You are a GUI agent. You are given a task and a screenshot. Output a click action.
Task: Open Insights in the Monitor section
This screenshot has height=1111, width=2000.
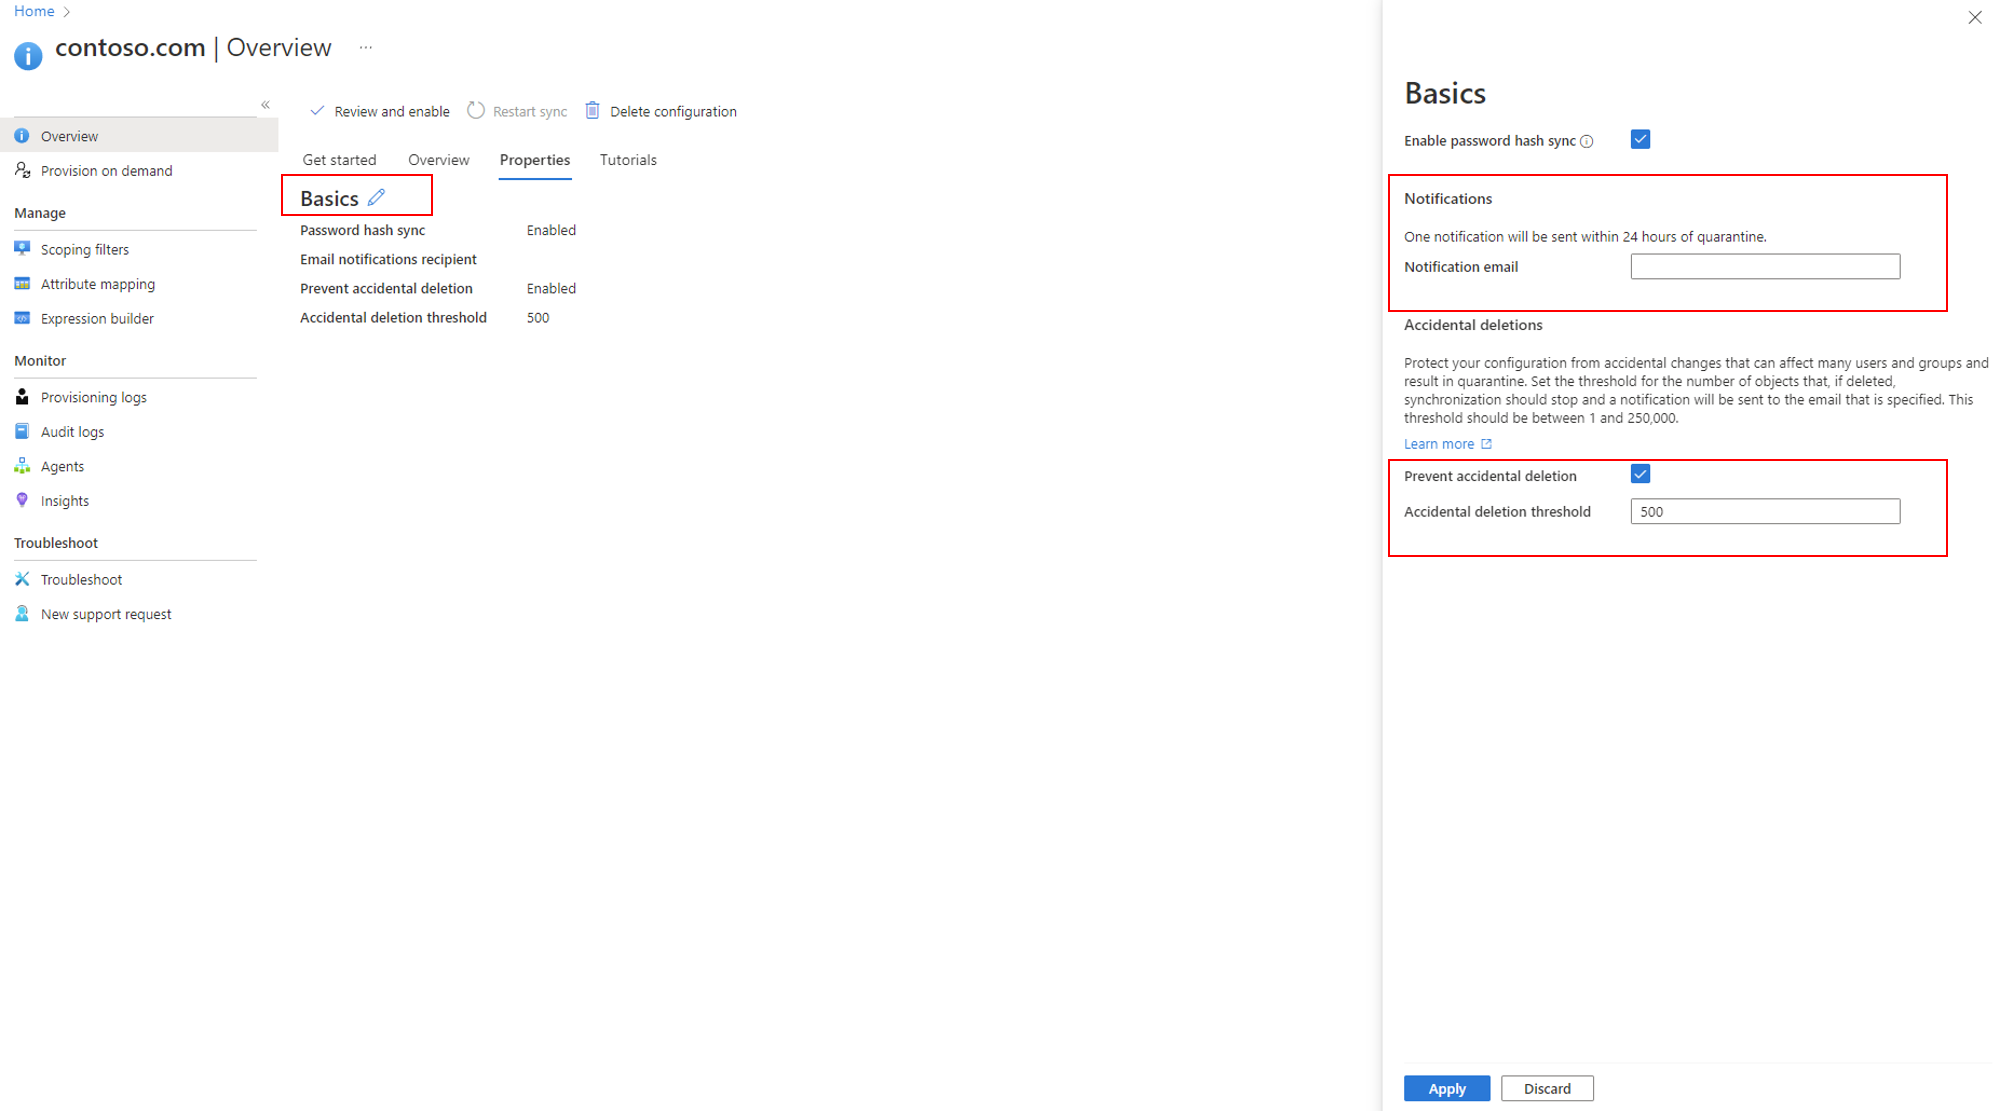click(x=64, y=501)
